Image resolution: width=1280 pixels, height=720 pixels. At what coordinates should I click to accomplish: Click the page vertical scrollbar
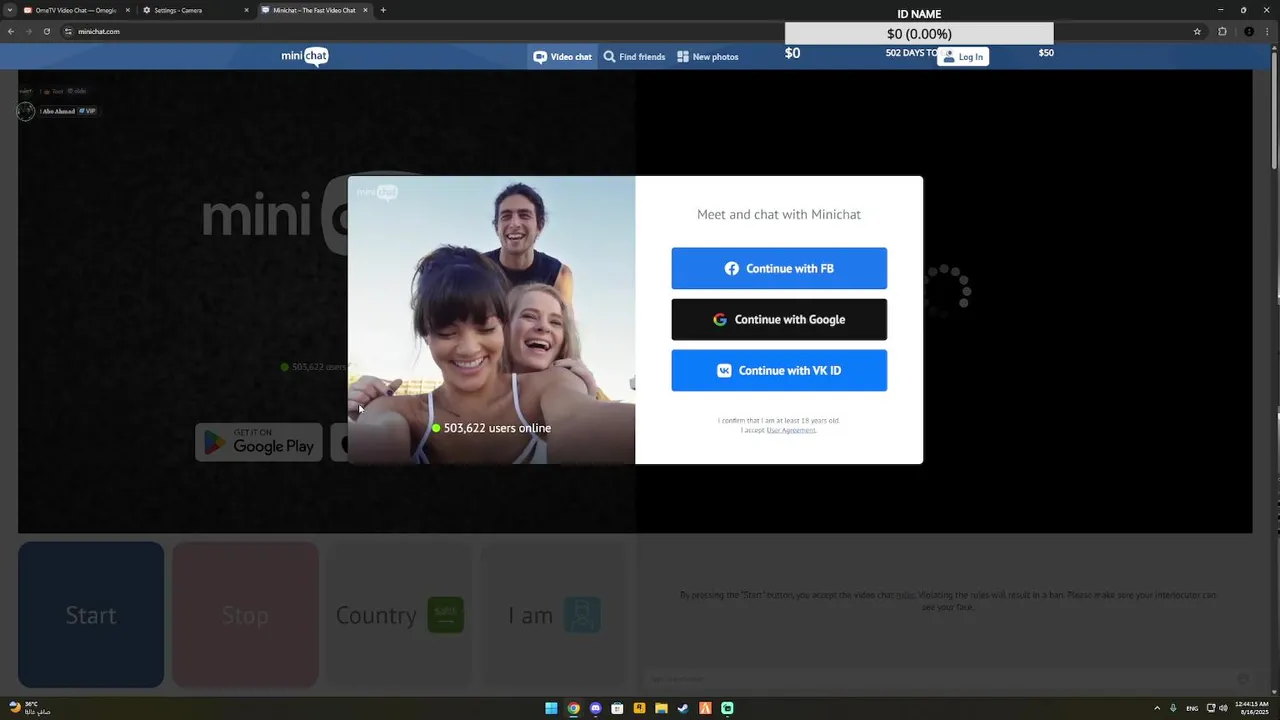(x=1273, y=110)
